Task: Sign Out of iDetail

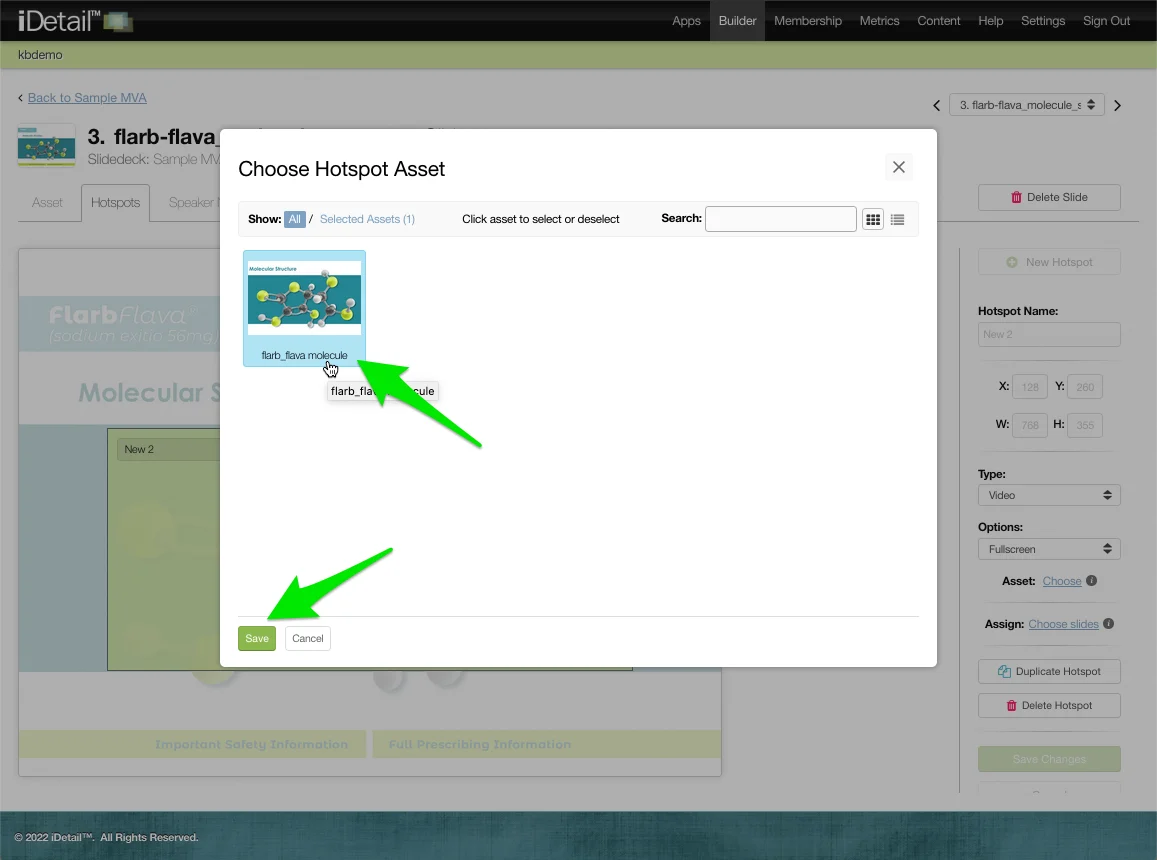Action: coord(1106,21)
